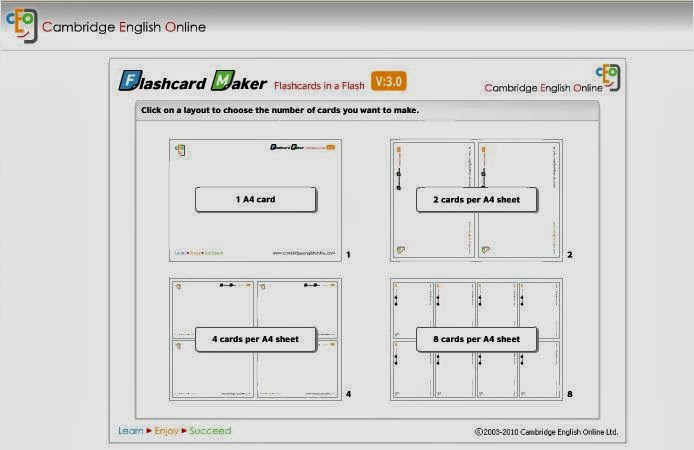Click the CEO logo in the page header
This screenshot has height=450, width=694.
tap(22, 26)
